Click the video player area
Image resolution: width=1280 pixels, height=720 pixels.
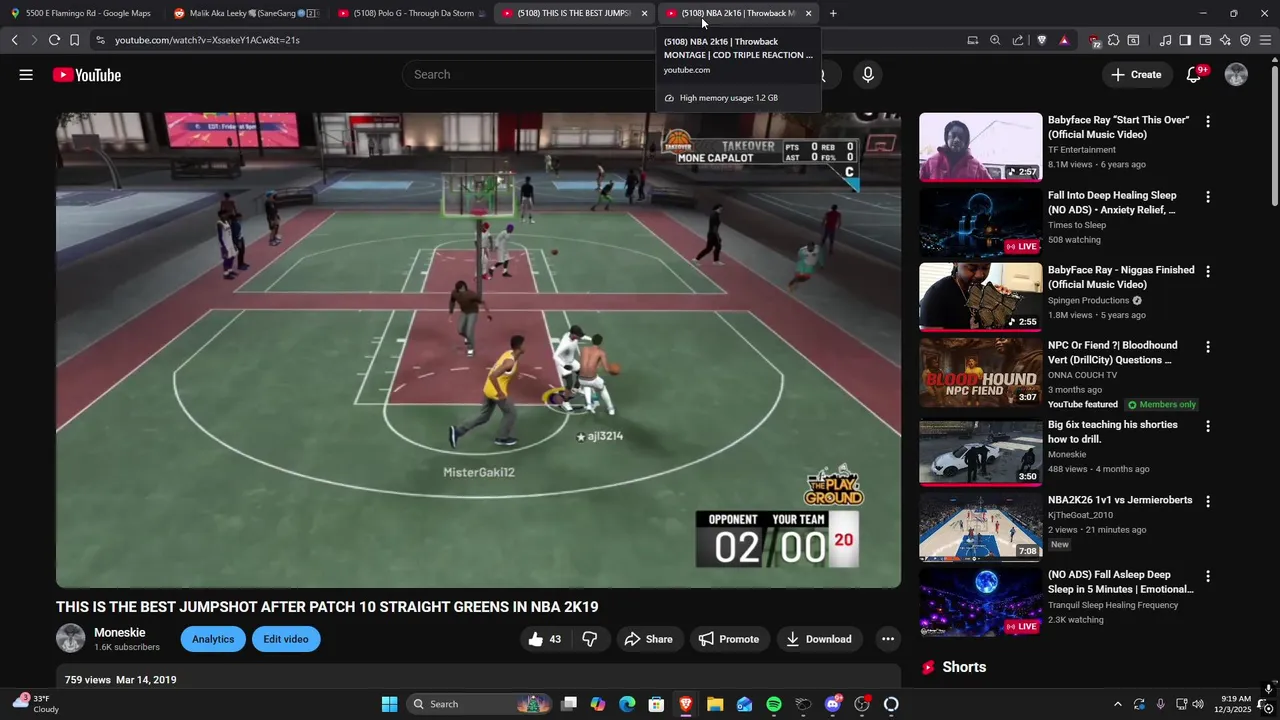coord(478,350)
